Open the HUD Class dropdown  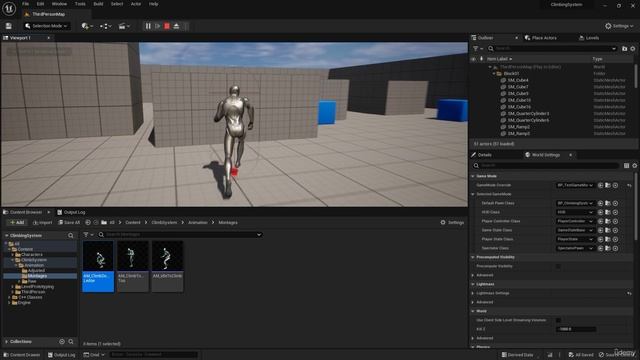click(x=575, y=212)
